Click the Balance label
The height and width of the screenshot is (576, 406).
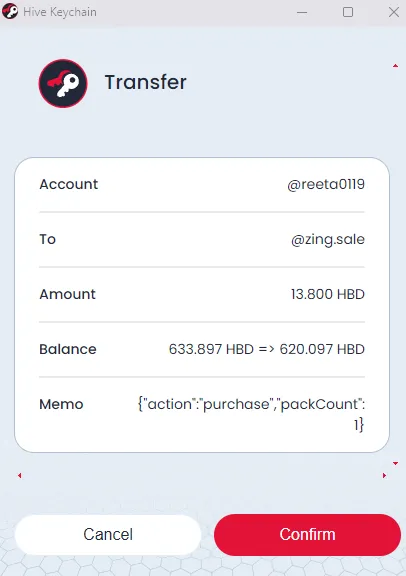click(x=68, y=349)
